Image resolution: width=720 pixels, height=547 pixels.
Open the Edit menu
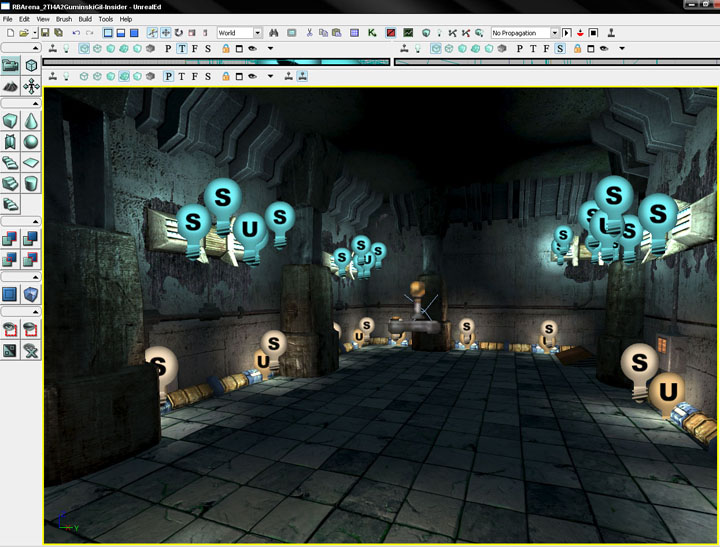(x=24, y=19)
